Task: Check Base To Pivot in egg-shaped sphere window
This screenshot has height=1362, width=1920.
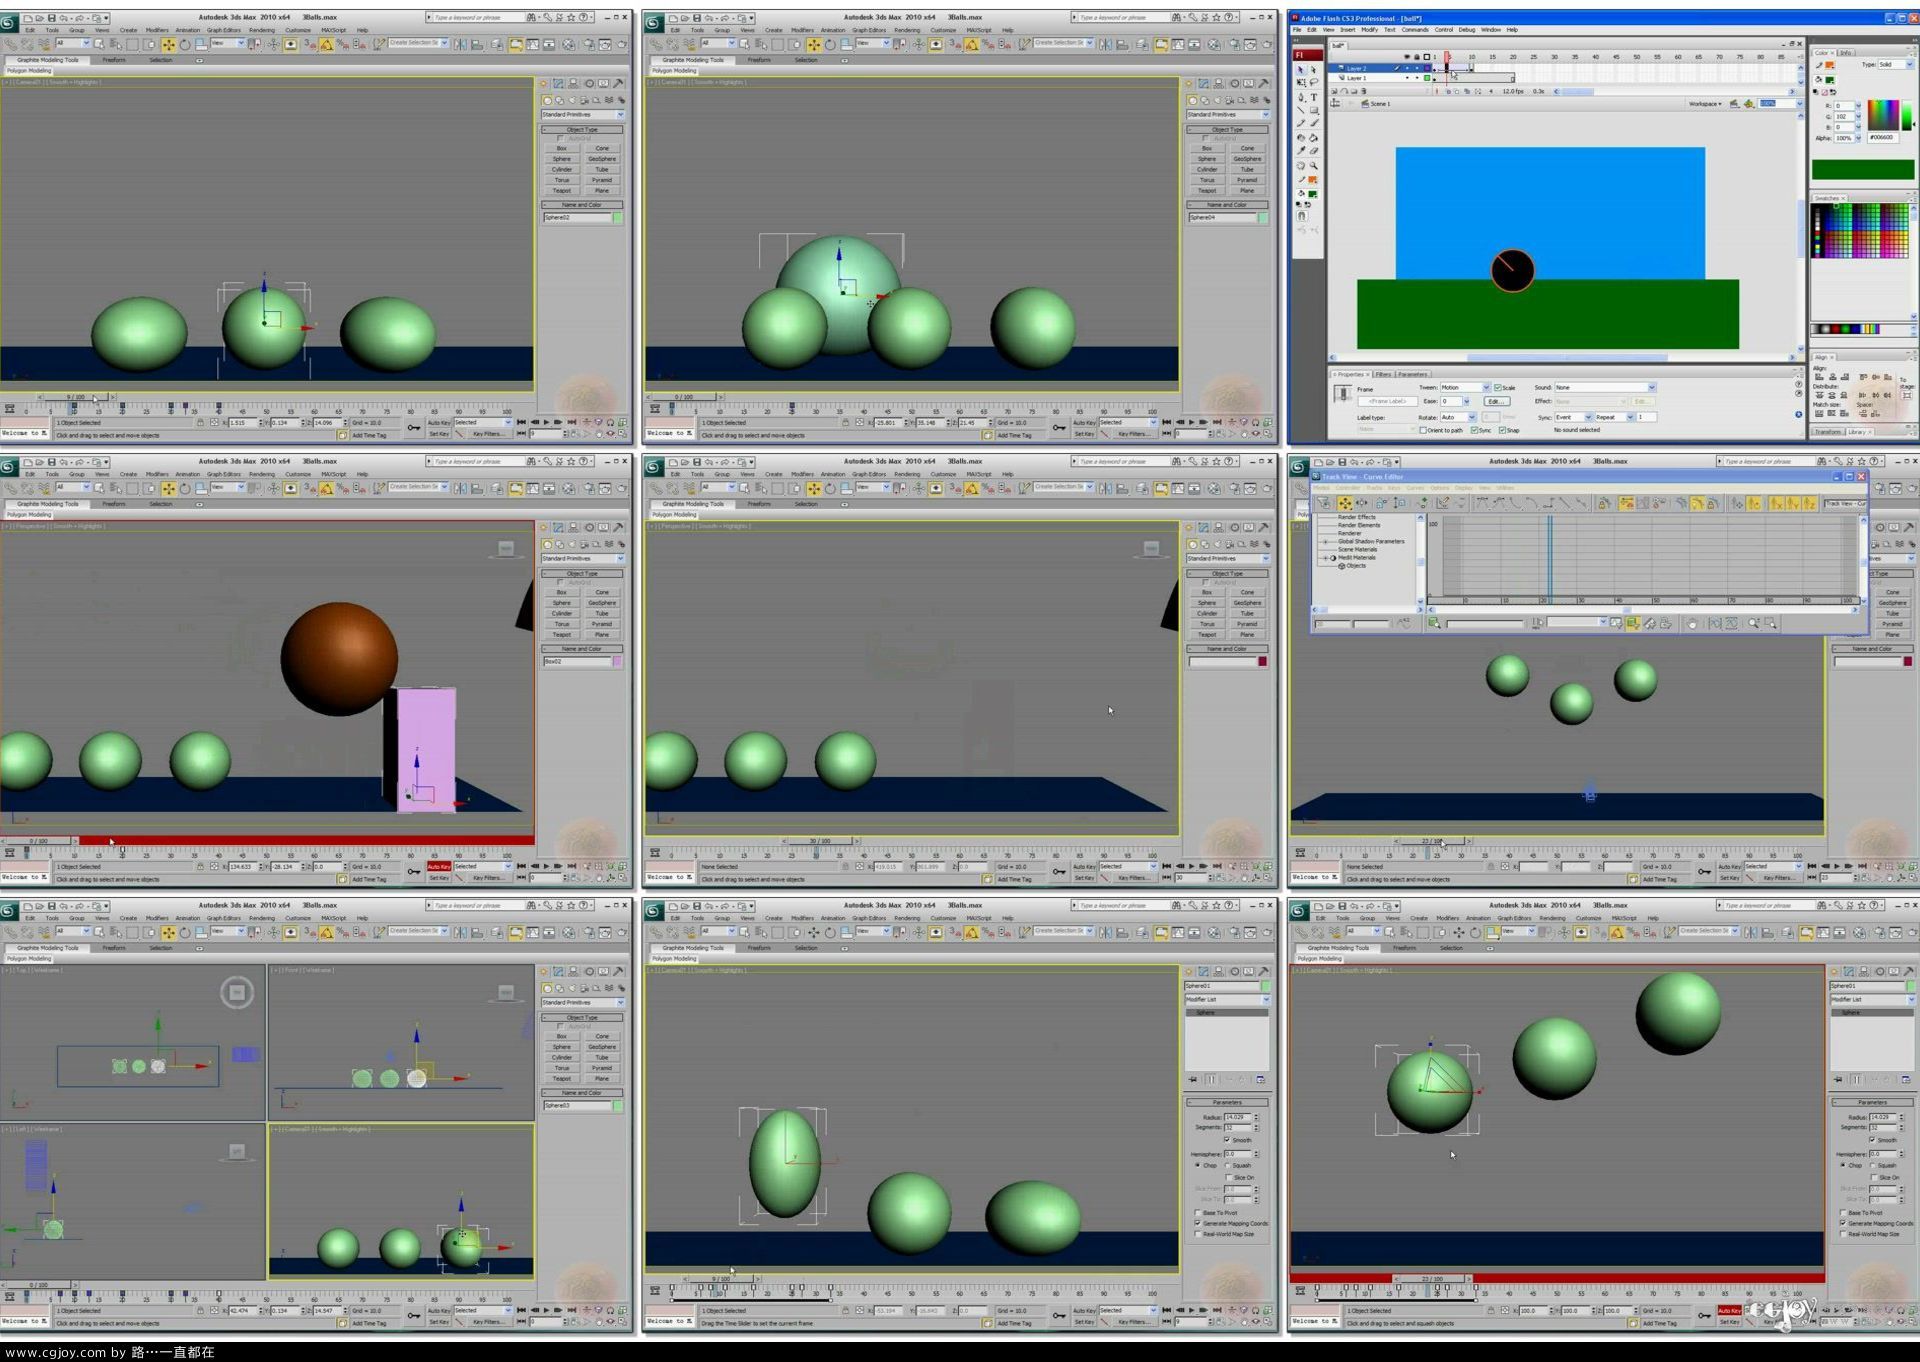Action: click(x=1198, y=1213)
